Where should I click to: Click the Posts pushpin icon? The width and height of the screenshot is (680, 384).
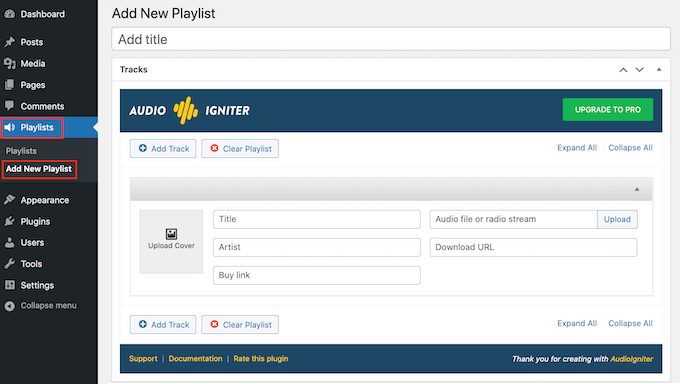tap(10, 42)
